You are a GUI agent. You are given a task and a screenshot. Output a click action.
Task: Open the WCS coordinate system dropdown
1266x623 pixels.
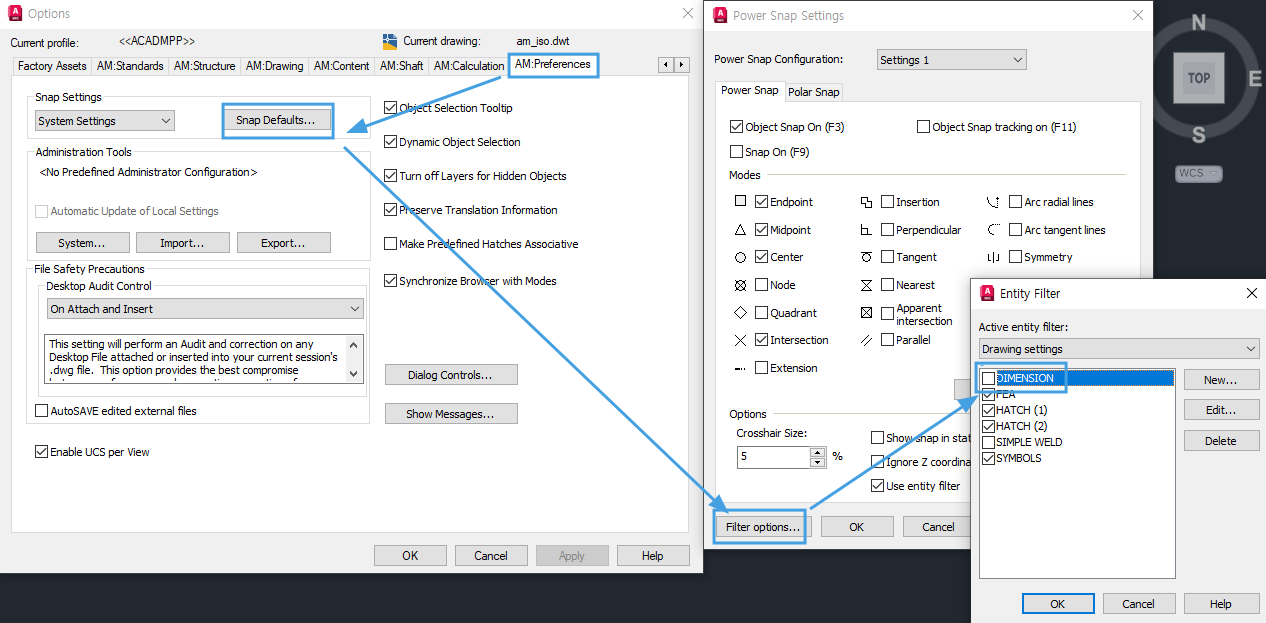[x=1199, y=174]
